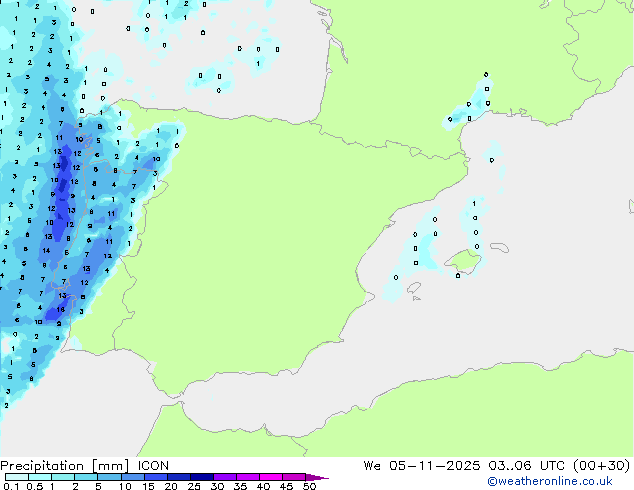Click the '16' precipitation value on map

pyautogui.click(x=61, y=310)
